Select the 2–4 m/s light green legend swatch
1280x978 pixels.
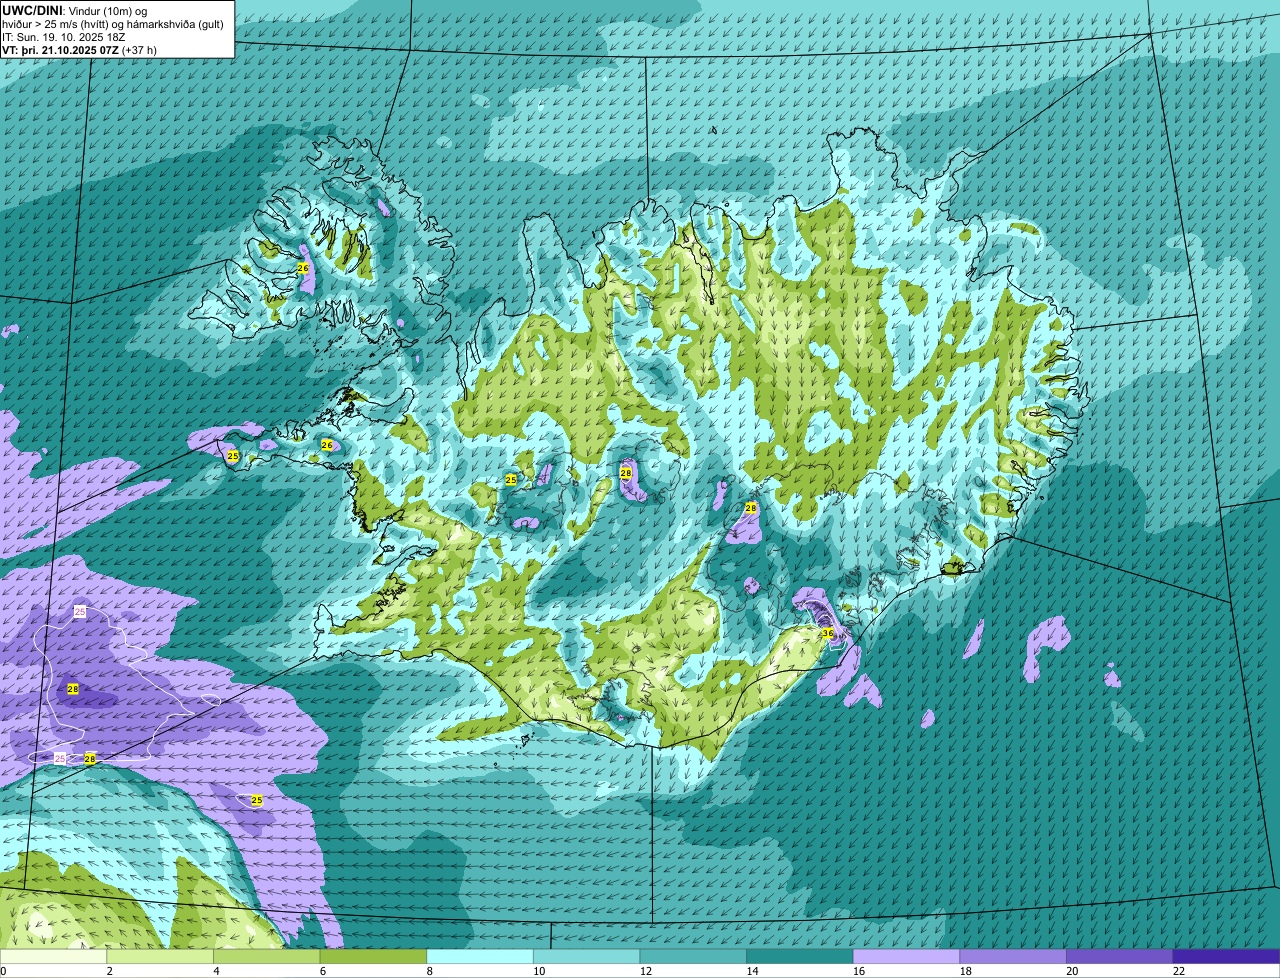click(160, 956)
